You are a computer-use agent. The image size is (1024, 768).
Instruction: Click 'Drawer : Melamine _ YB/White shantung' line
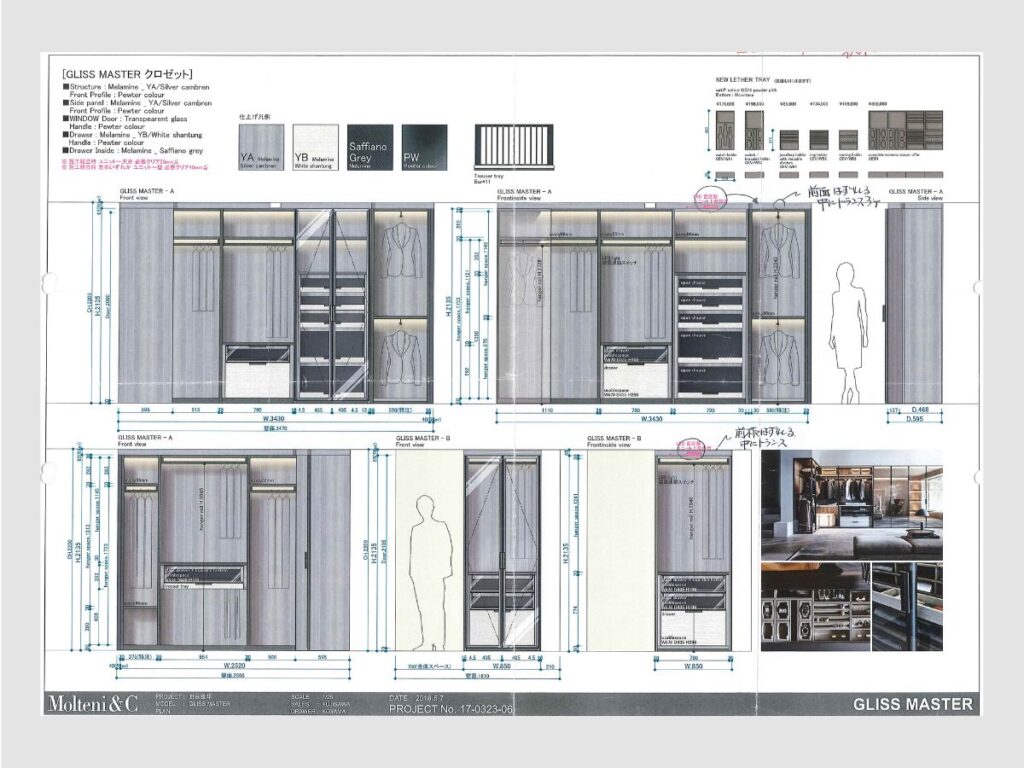tap(133, 135)
